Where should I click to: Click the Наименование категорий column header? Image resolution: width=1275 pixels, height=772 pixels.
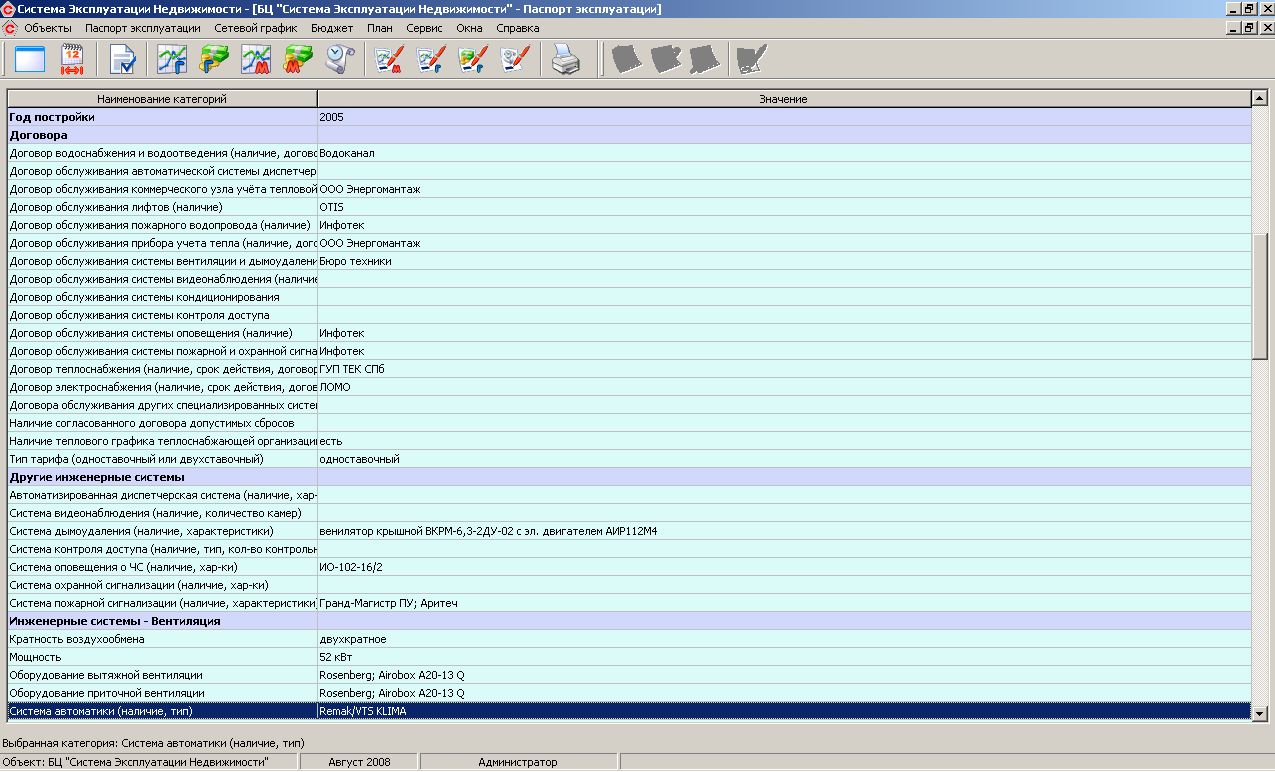pos(162,99)
